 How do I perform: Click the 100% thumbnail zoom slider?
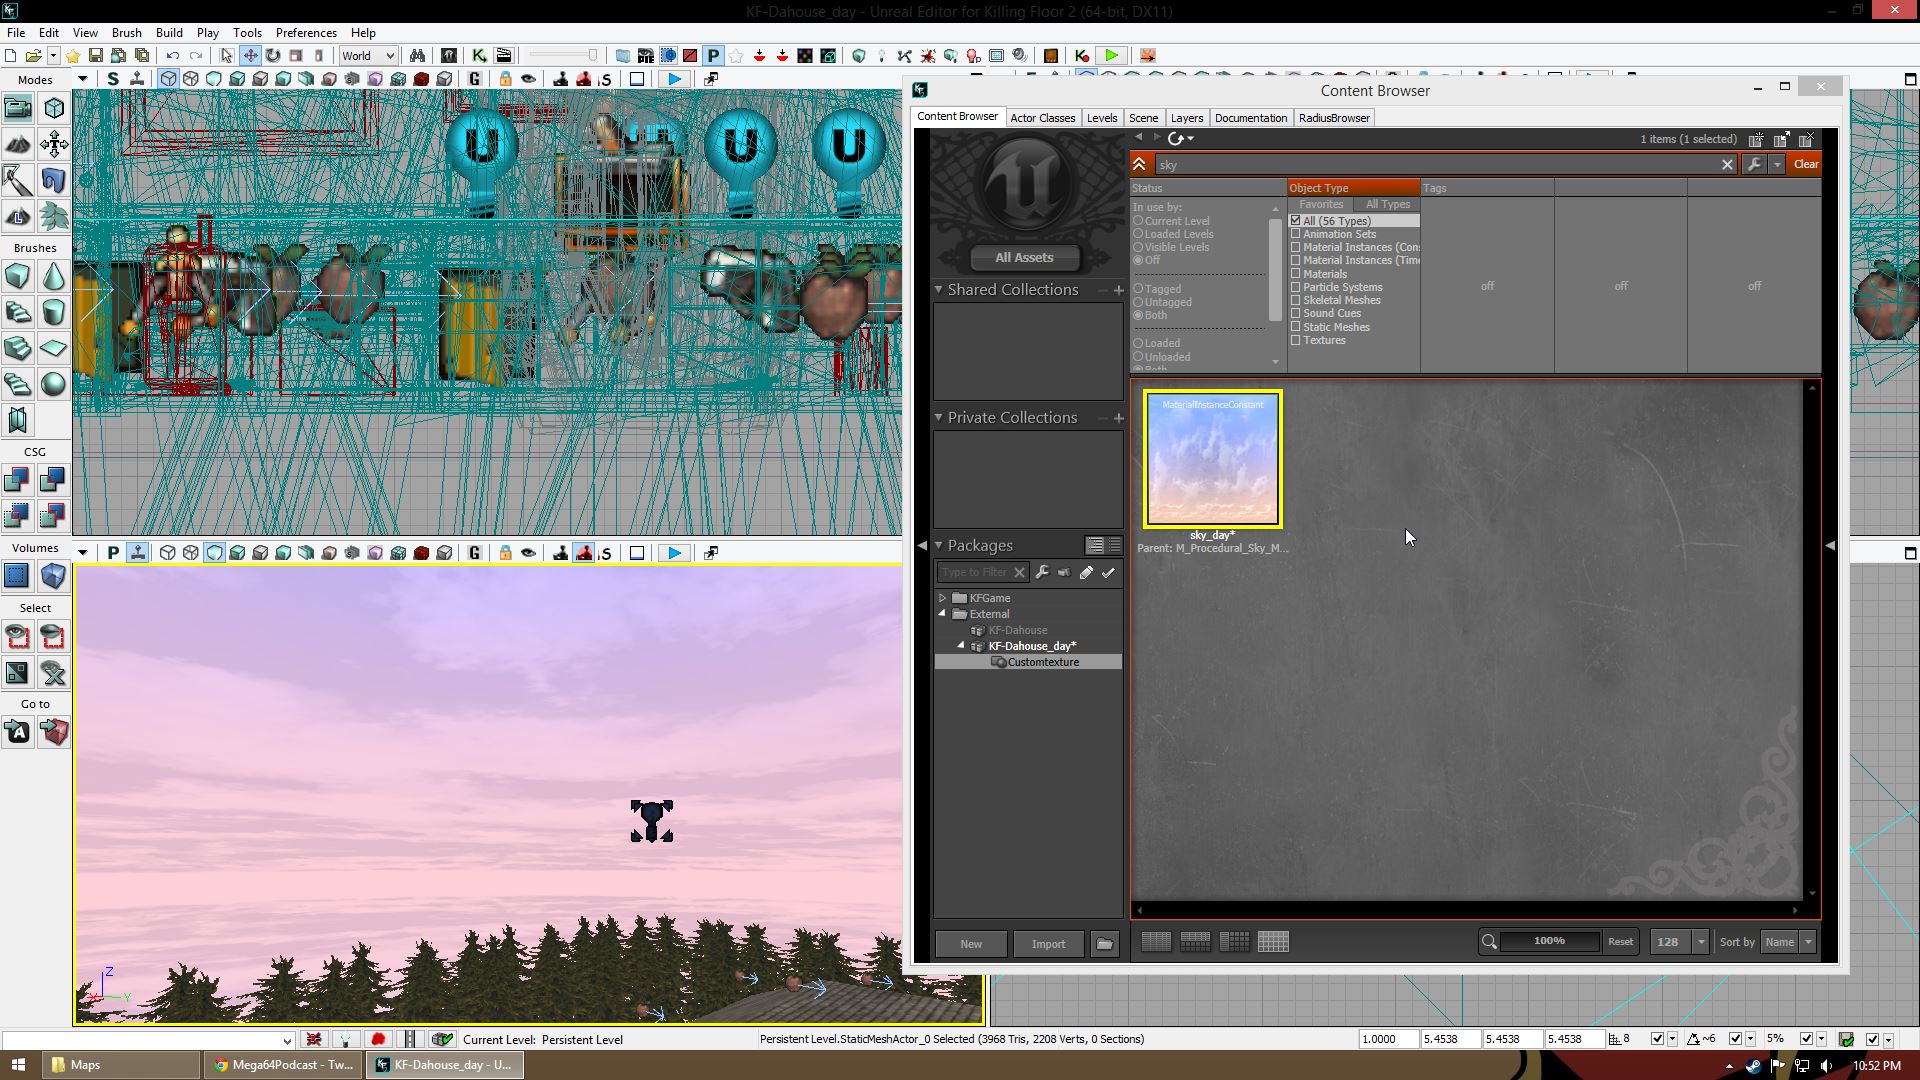tap(1548, 941)
